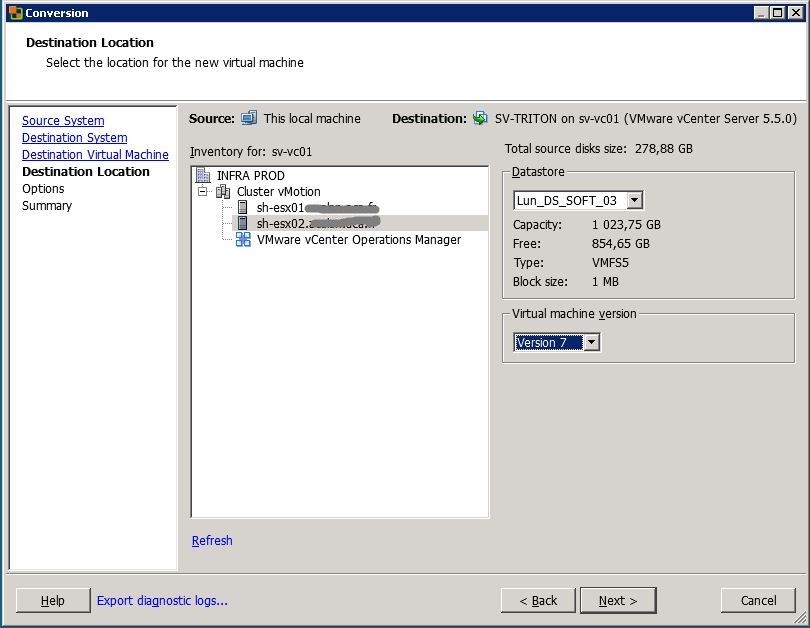The image size is (810, 628).
Task: Click the Block size value 1 MB
Action: (605, 282)
